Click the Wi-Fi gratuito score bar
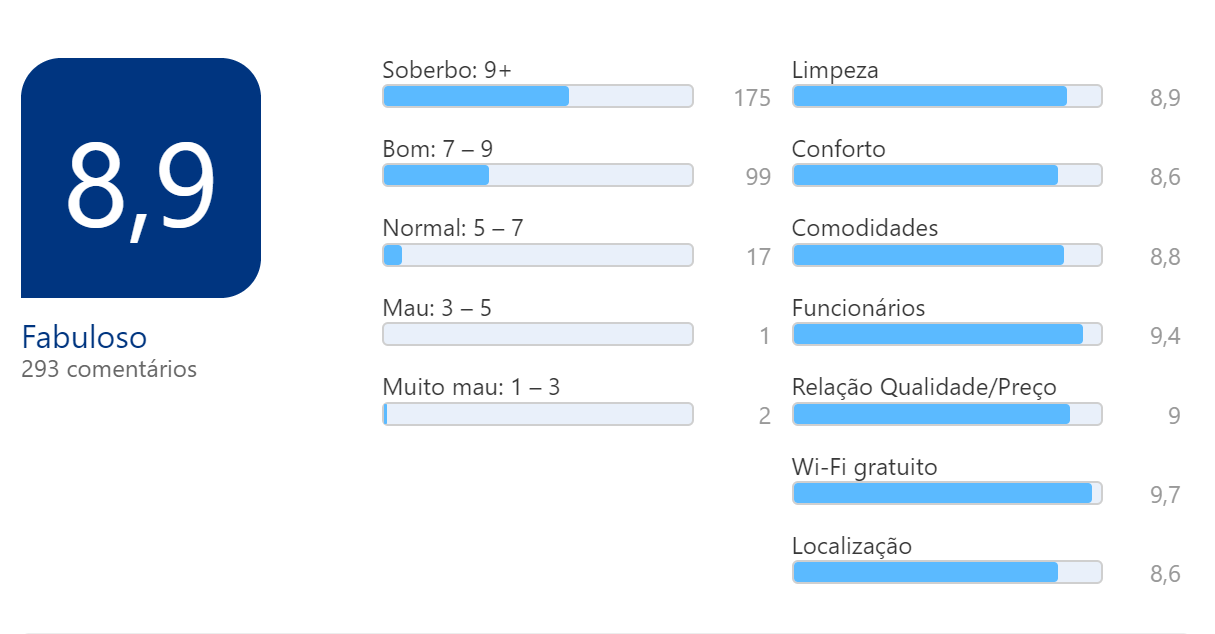The image size is (1215, 634). pyautogui.click(x=946, y=493)
